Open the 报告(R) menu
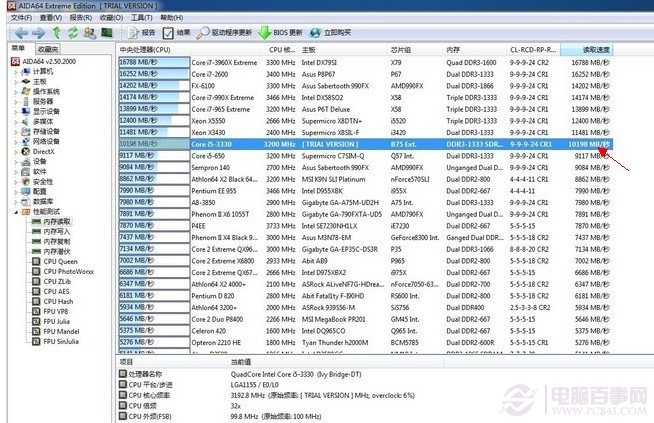The width and height of the screenshot is (654, 423). (80, 18)
